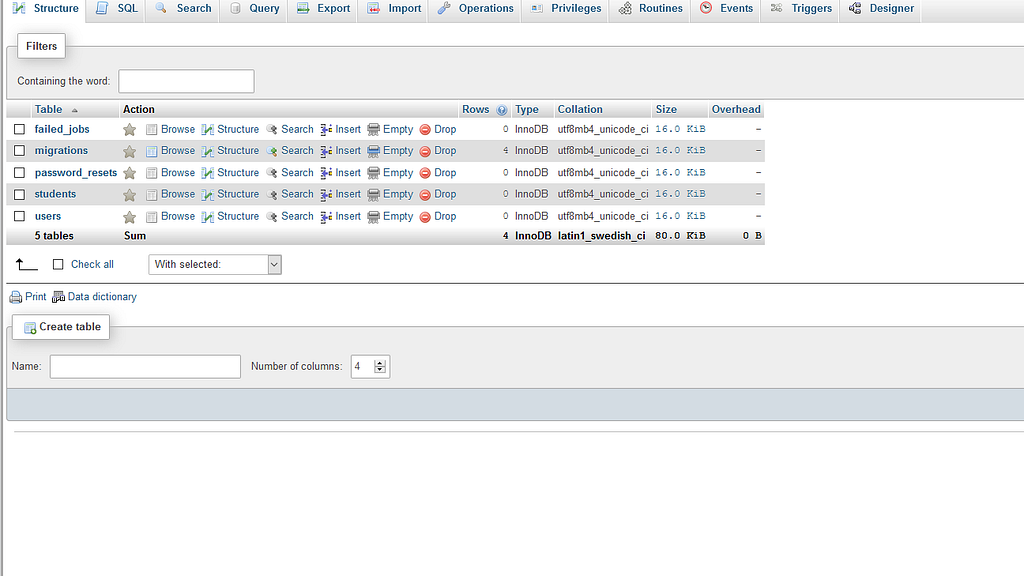Click Search icon in users row
Image resolution: width=1024 pixels, height=576 pixels.
point(272,216)
